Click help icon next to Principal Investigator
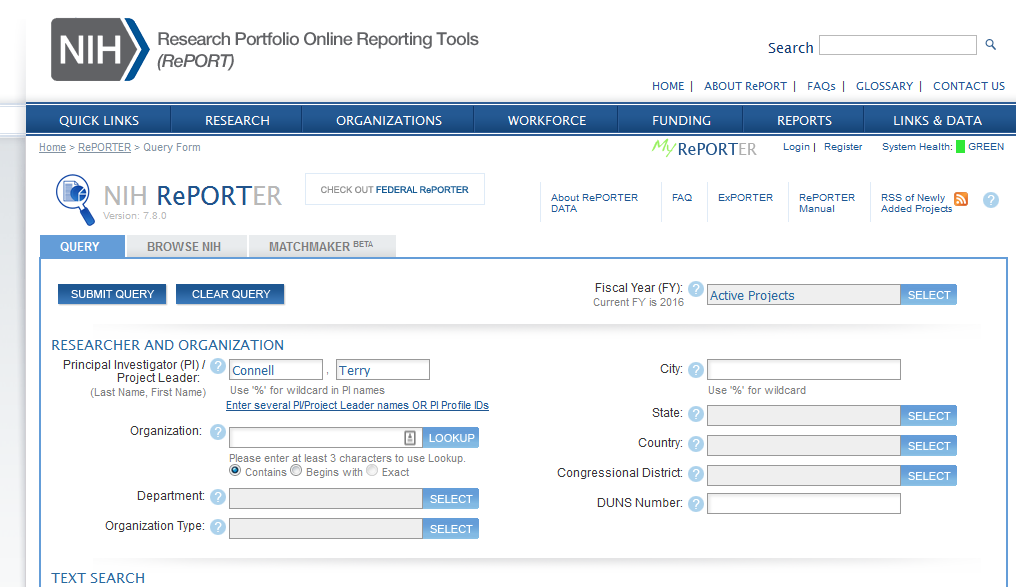Image resolution: width=1016 pixels, height=587 pixels. pyautogui.click(x=217, y=365)
